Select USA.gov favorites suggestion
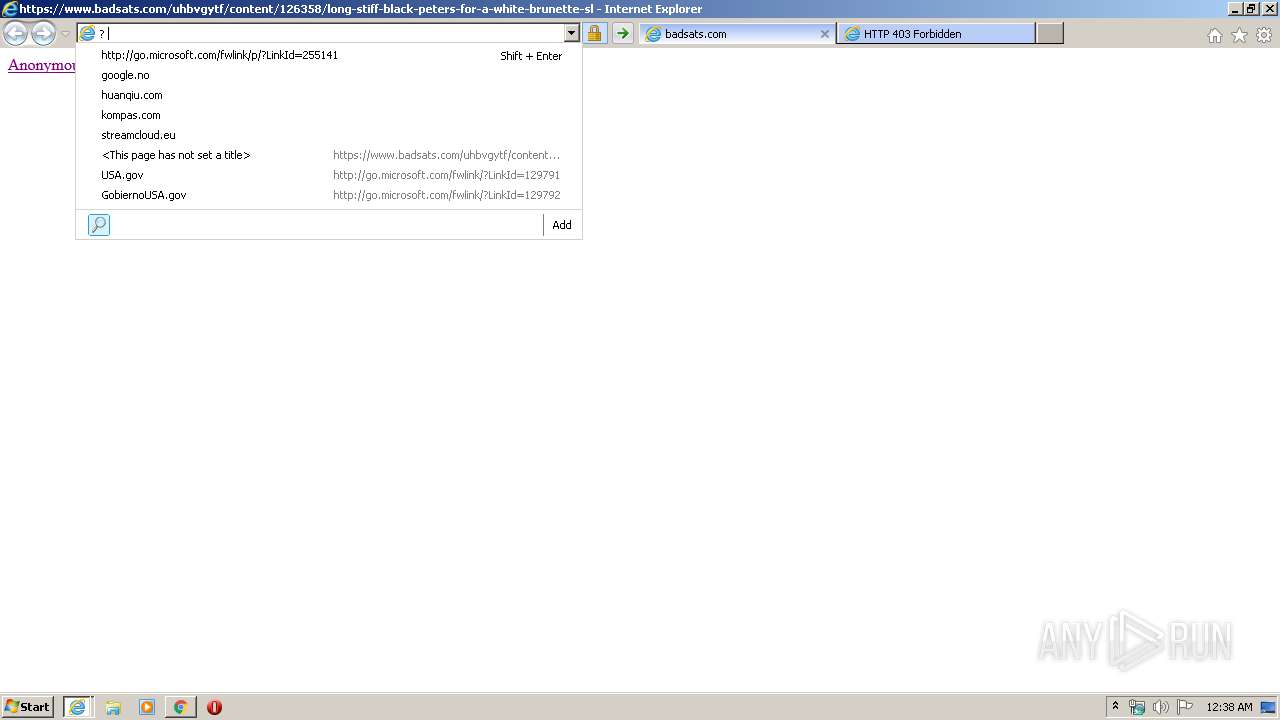 click(x=329, y=175)
